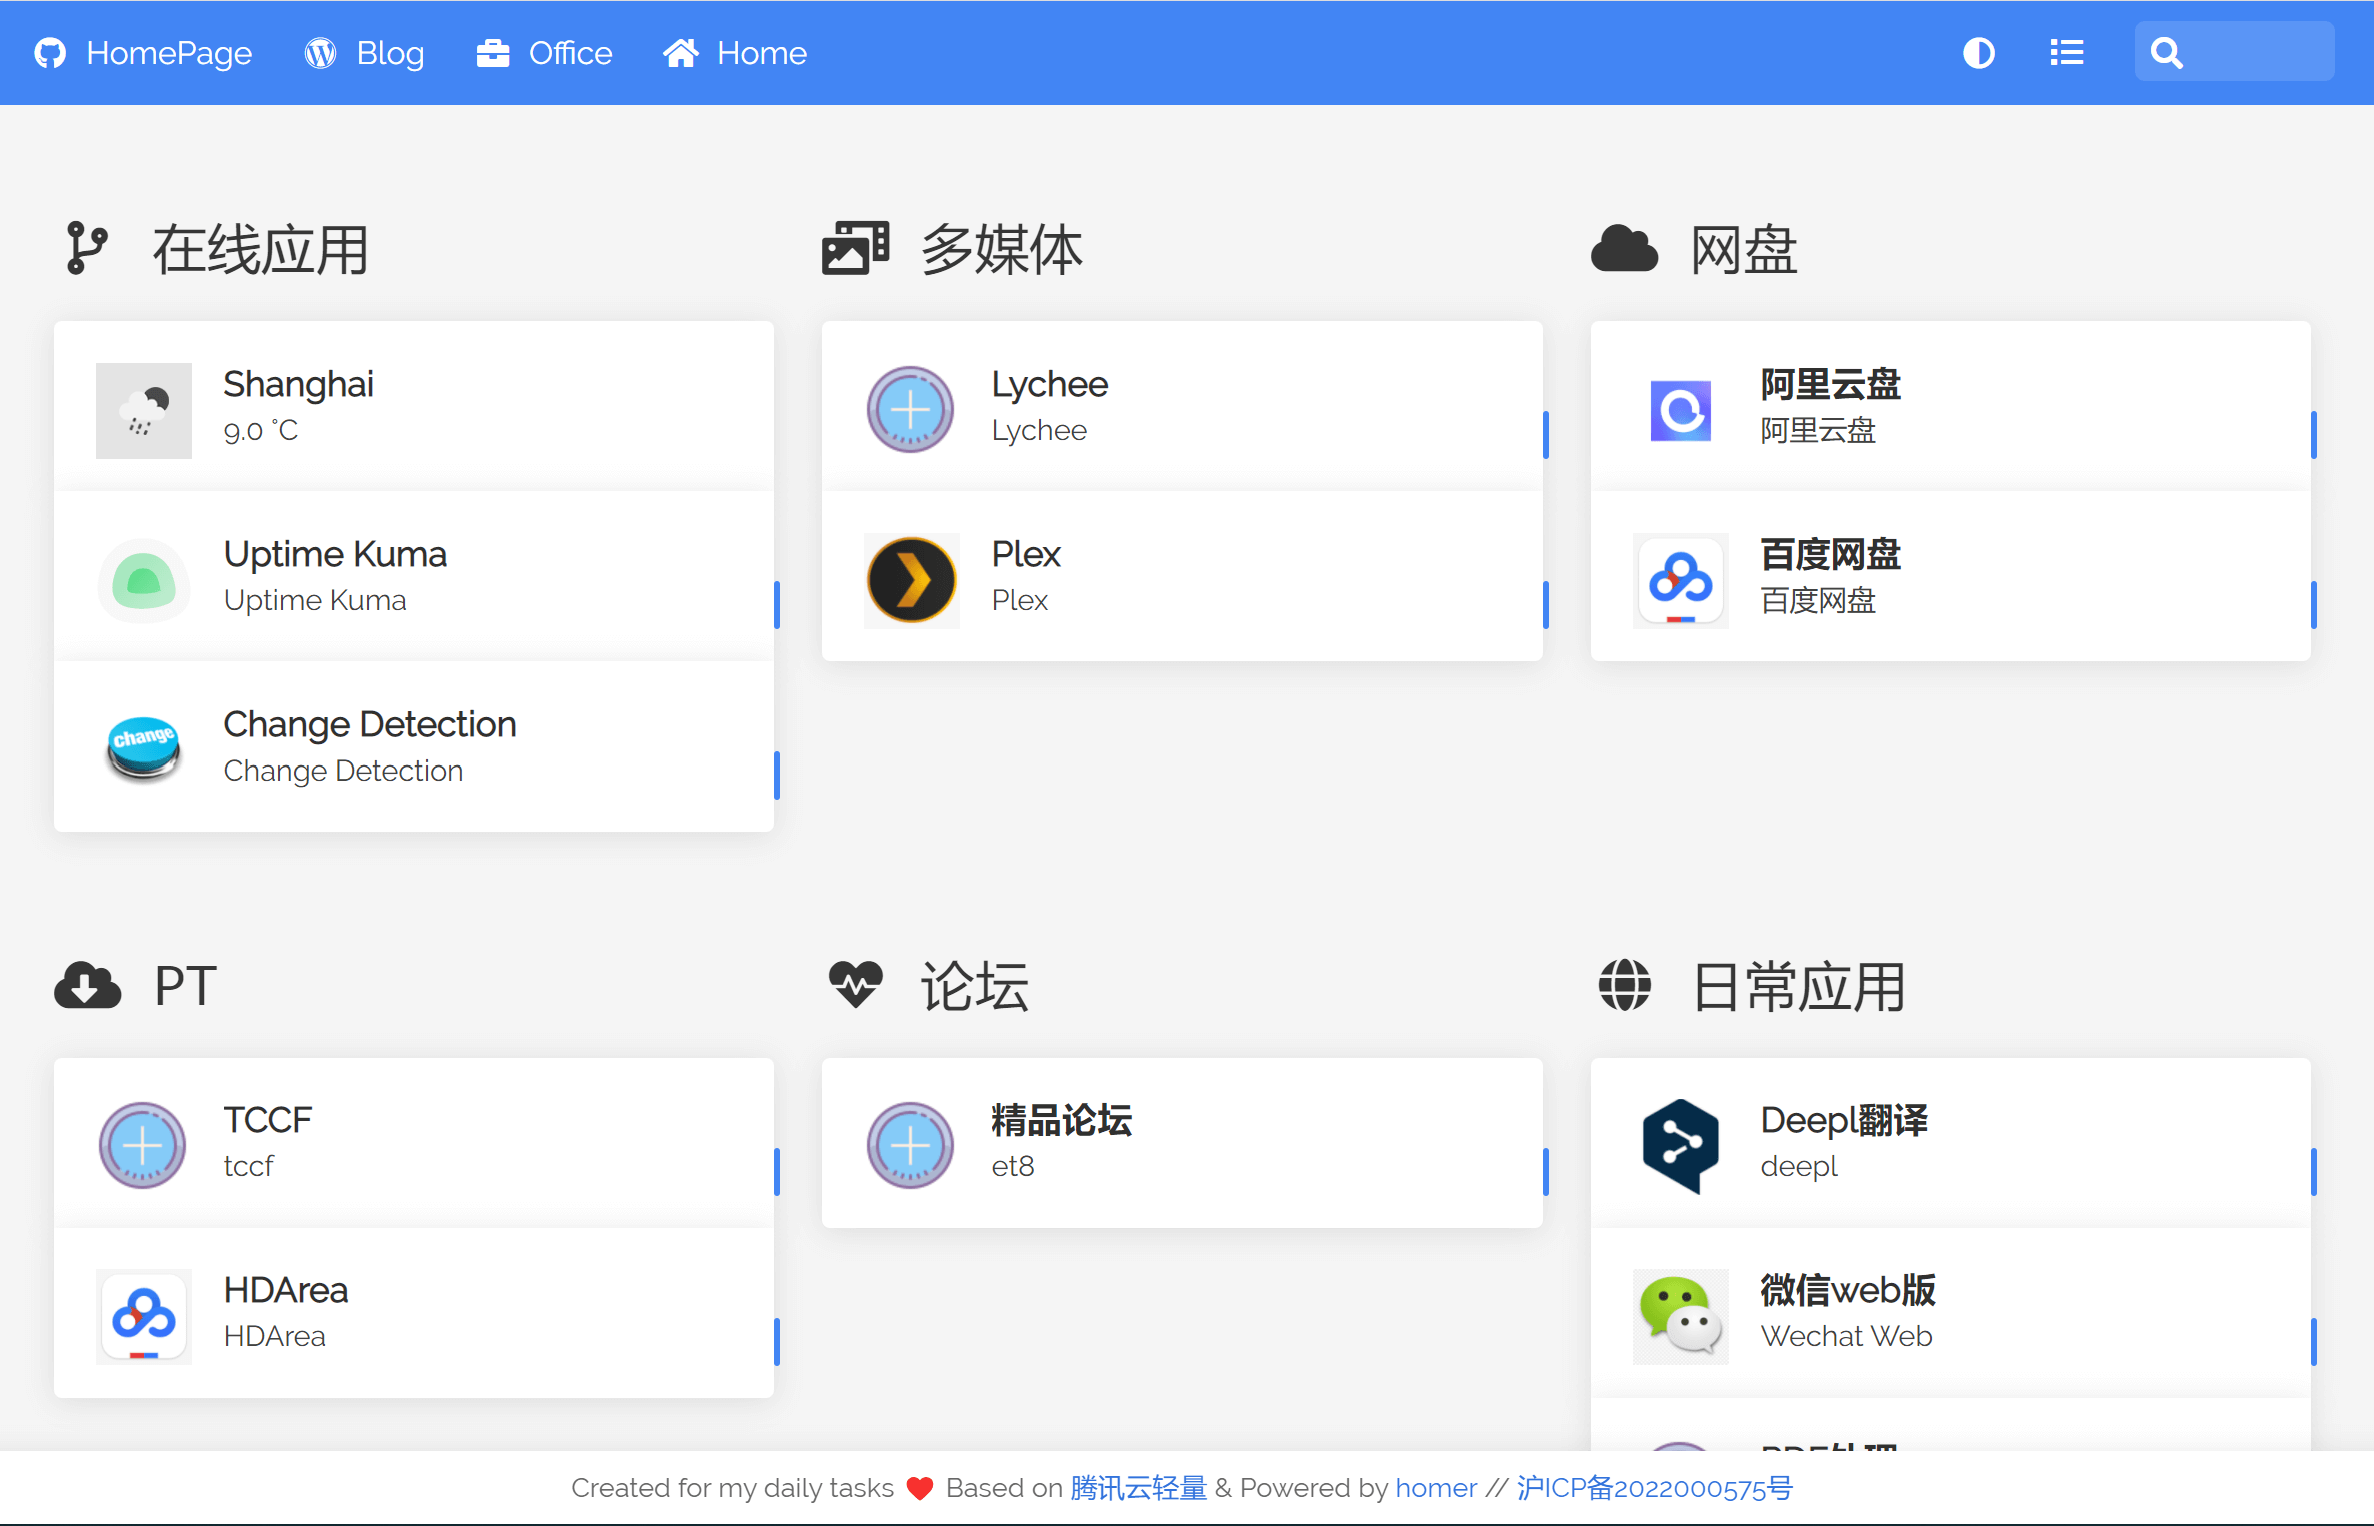Click the Lychee placeholder icon
The height and width of the screenshot is (1526, 2374).
[910, 411]
